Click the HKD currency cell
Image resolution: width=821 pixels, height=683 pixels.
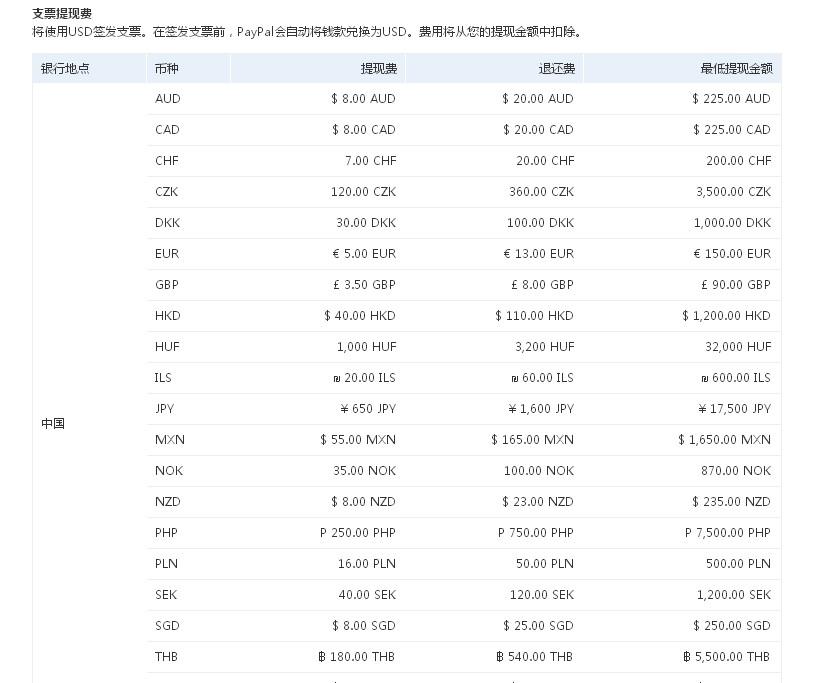tap(168, 315)
